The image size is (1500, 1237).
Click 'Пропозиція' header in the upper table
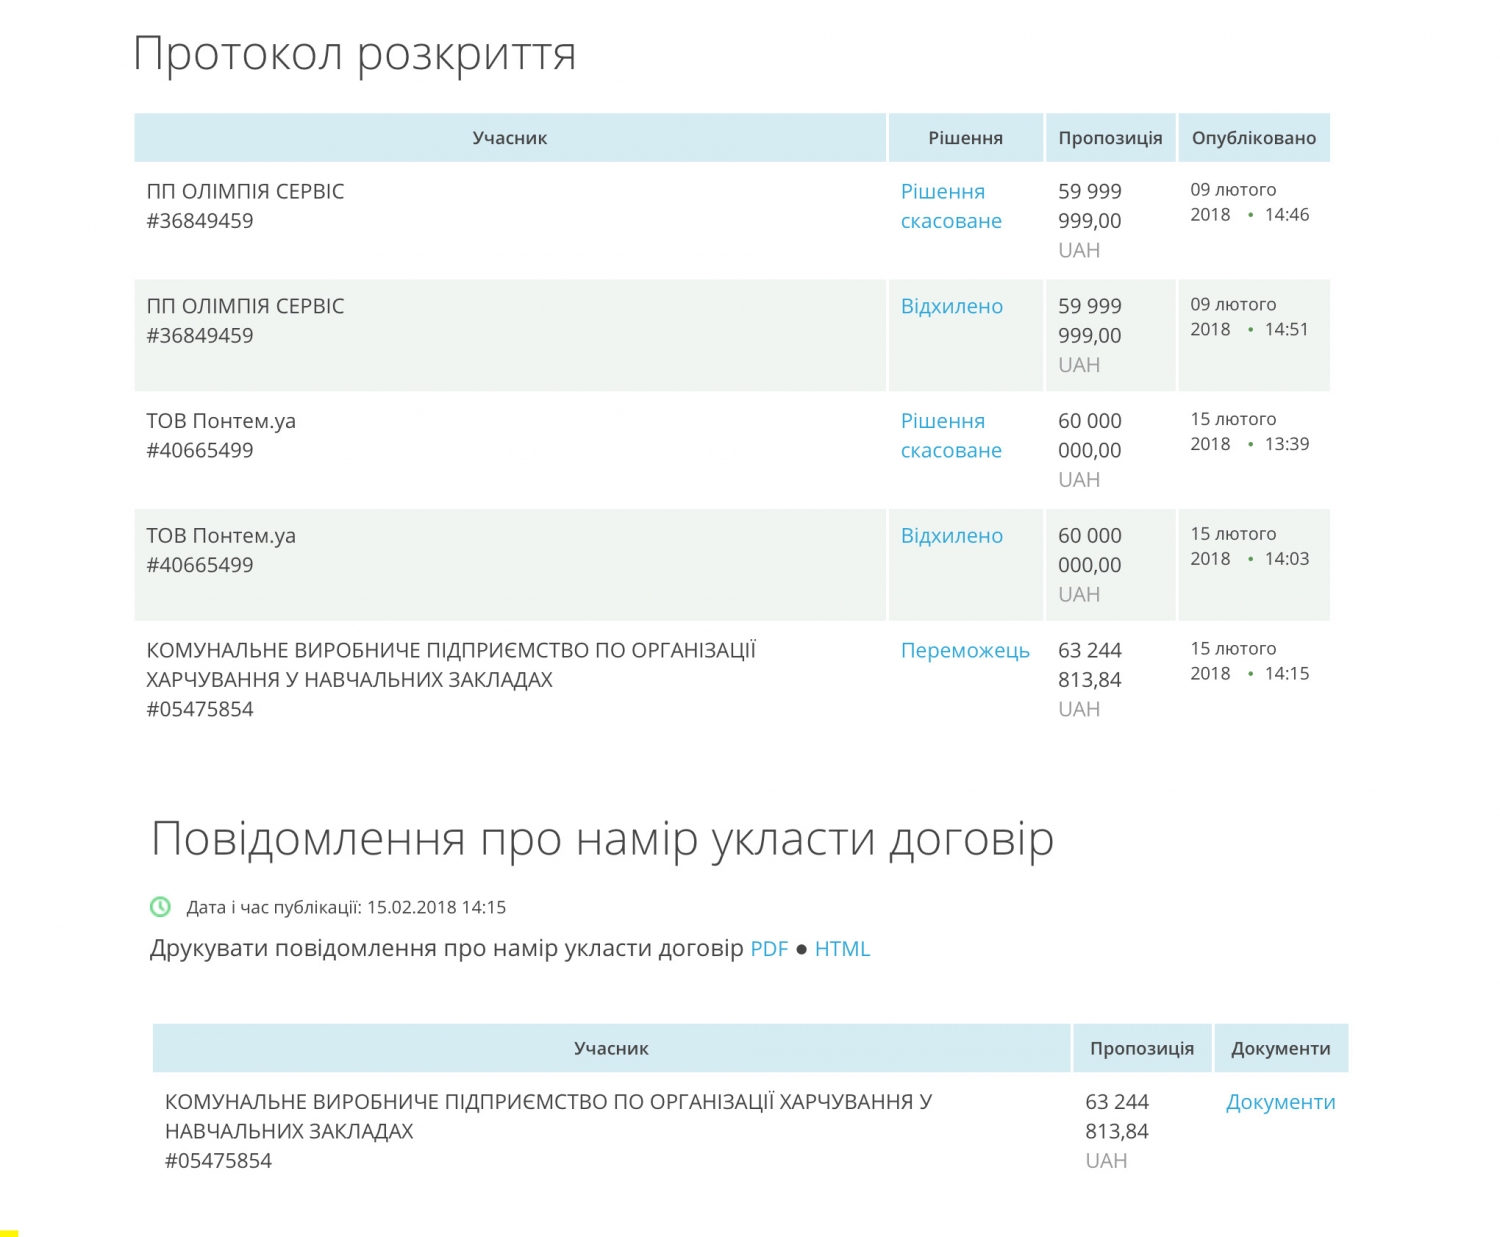pyautogui.click(x=1110, y=138)
